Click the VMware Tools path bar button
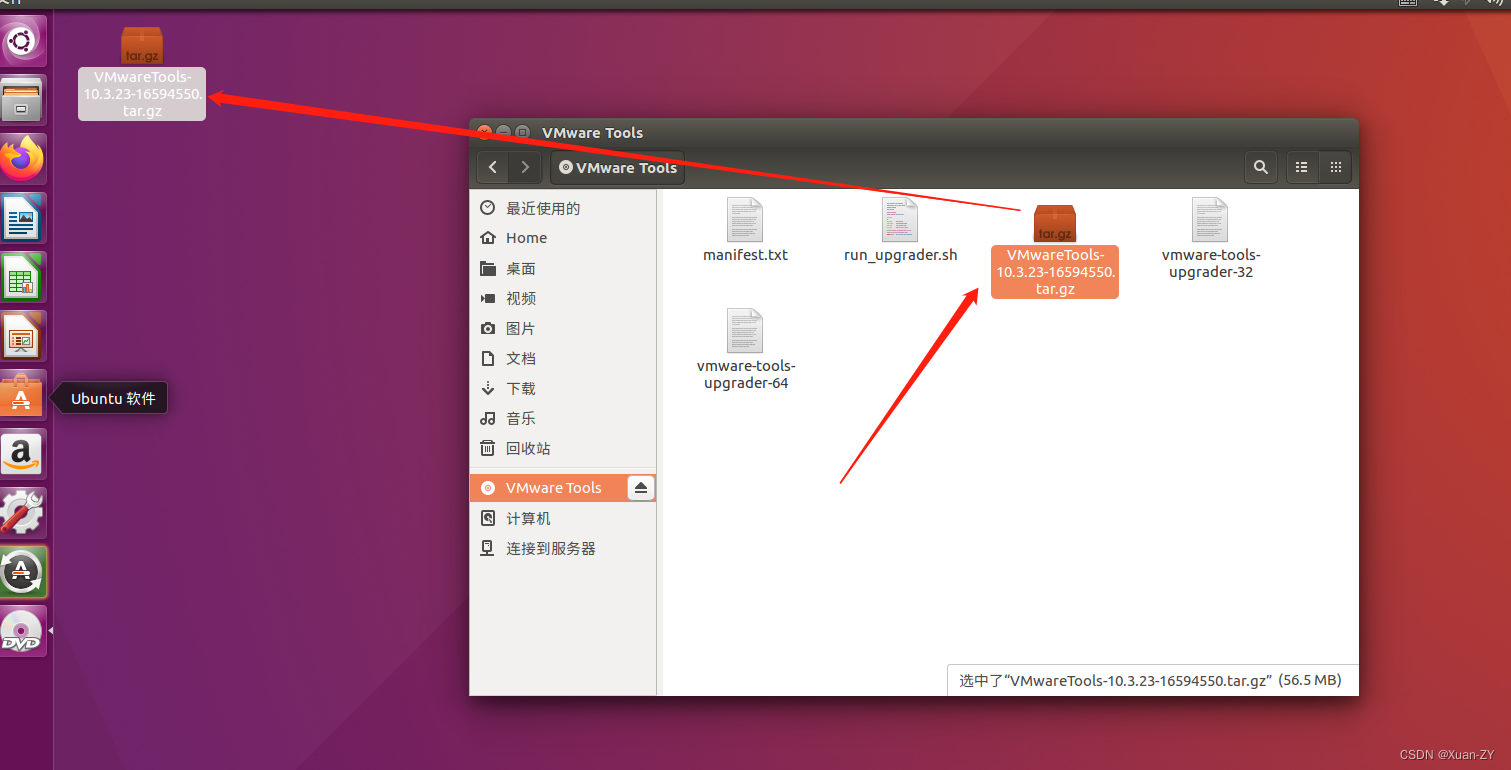Viewport: 1511px width, 770px height. point(617,168)
